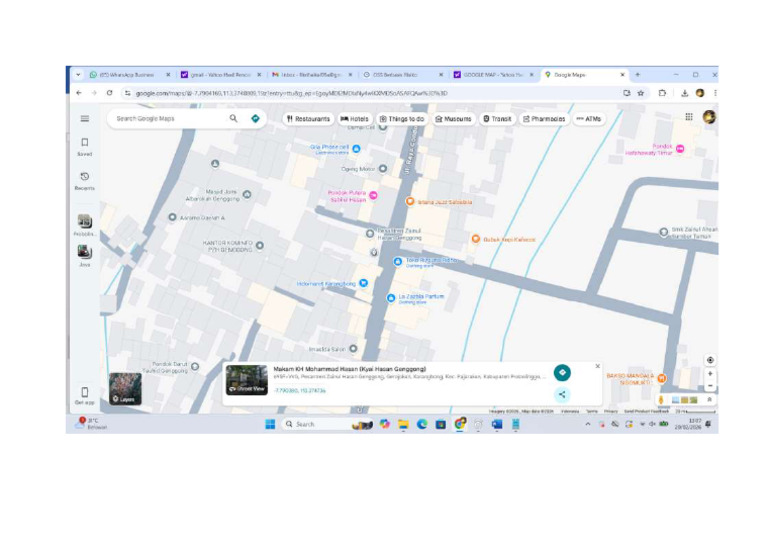
Task: Open the browser downloads icon
Action: click(x=685, y=93)
